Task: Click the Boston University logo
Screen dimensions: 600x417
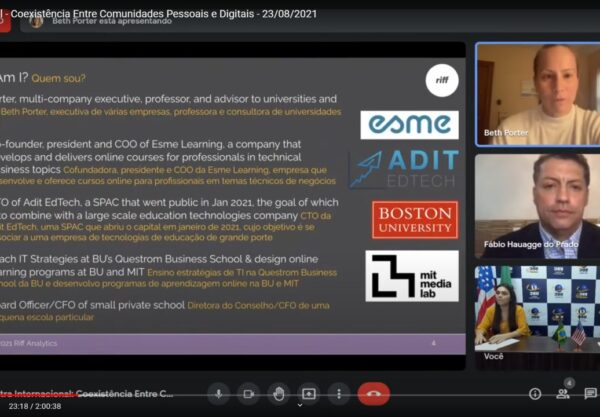Action: [414, 219]
